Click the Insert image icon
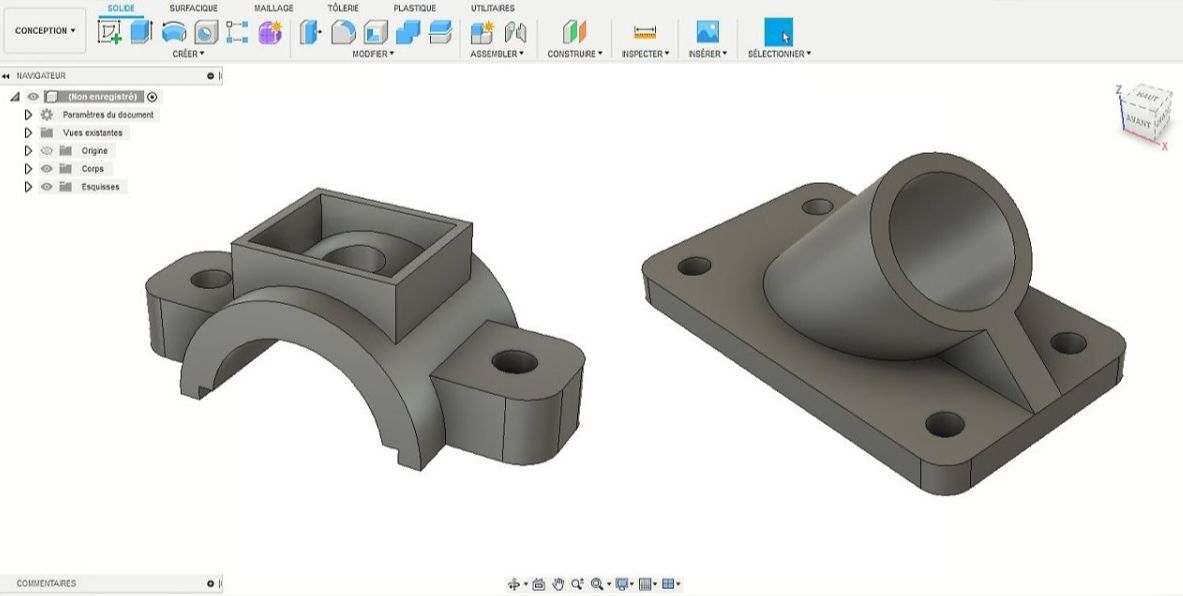 (x=707, y=32)
